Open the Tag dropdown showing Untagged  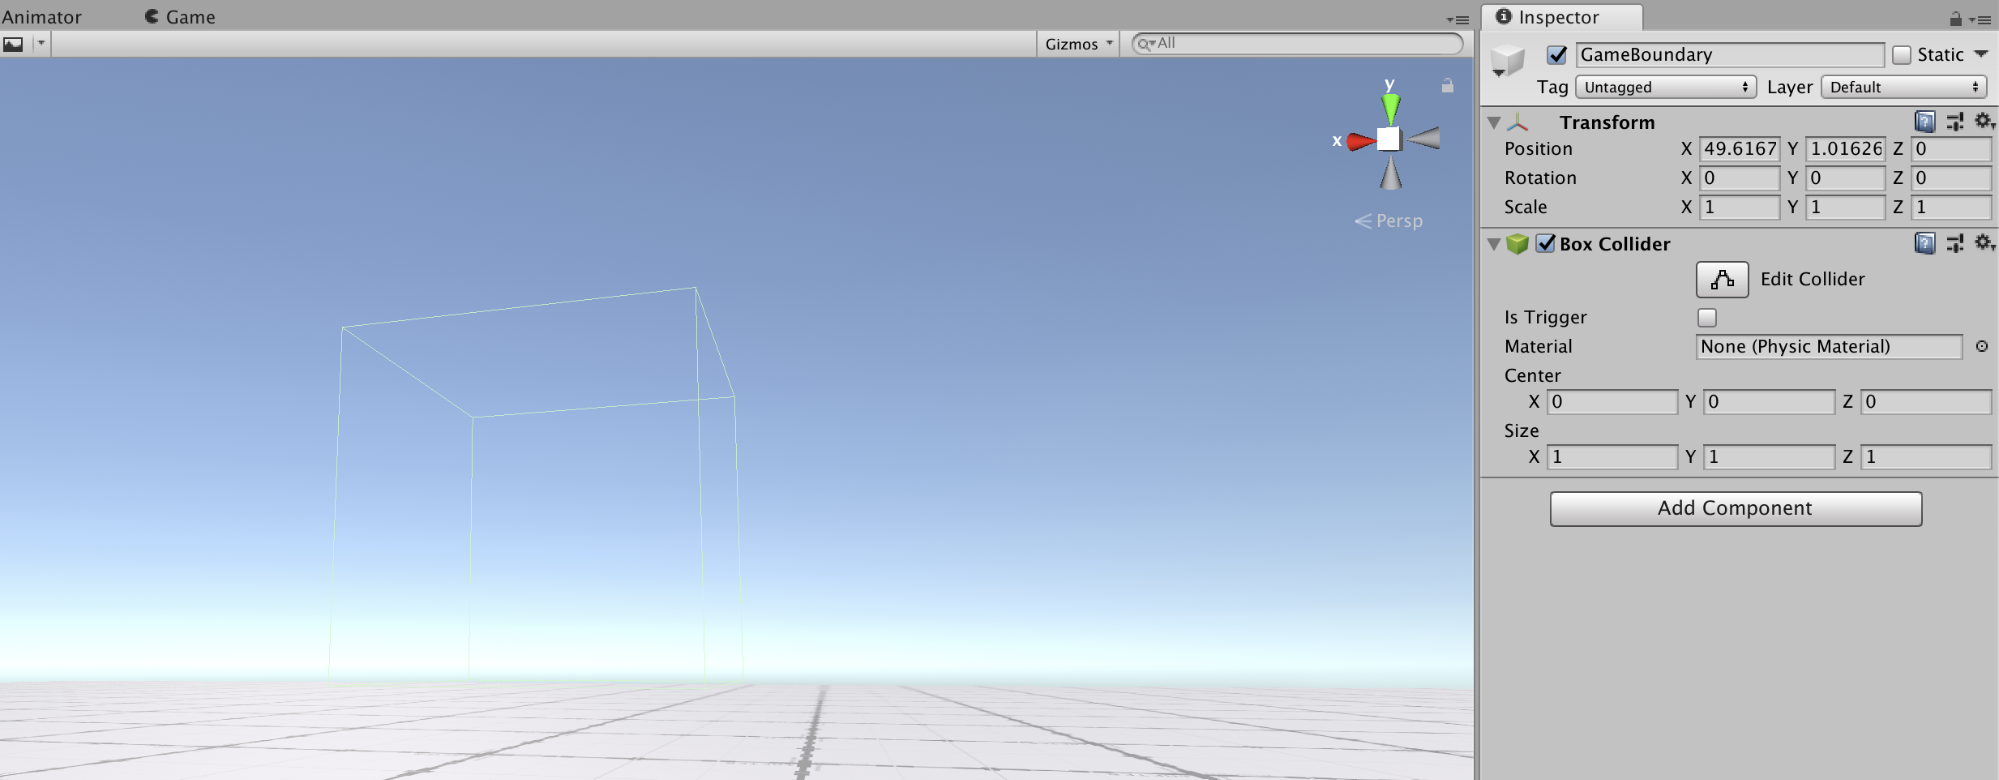tap(1666, 87)
